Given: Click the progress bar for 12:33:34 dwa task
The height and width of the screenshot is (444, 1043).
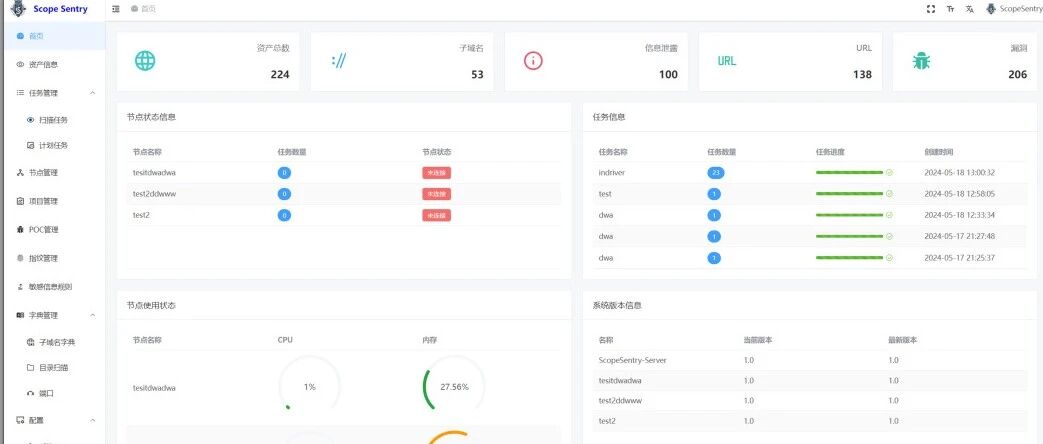Looking at the screenshot, I should [x=849, y=215].
